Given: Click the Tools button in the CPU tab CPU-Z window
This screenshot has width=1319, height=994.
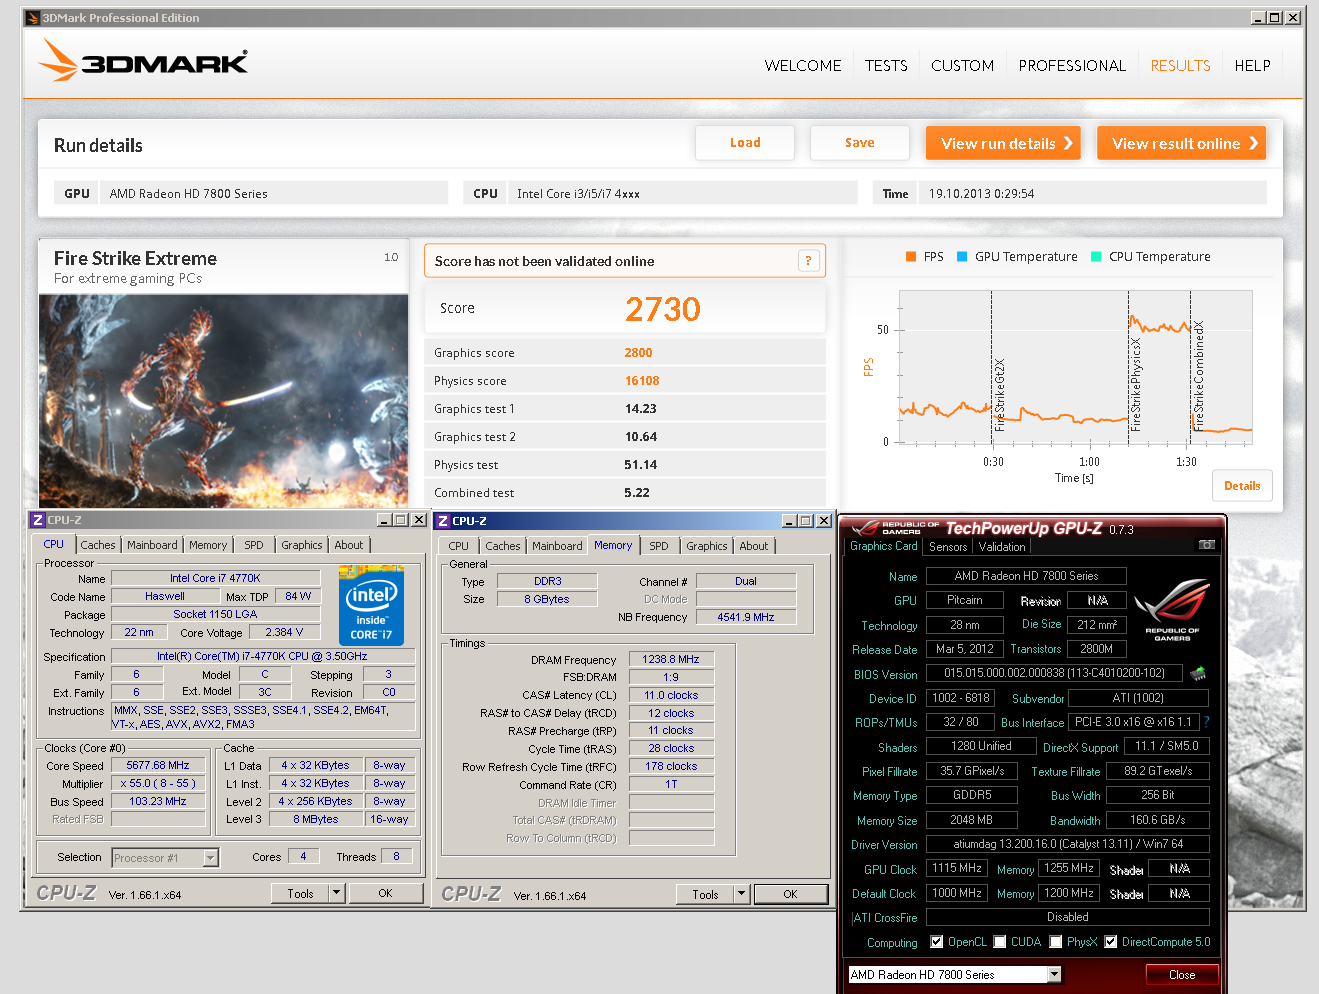Looking at the screenshot, I should (x=301, y=893).
